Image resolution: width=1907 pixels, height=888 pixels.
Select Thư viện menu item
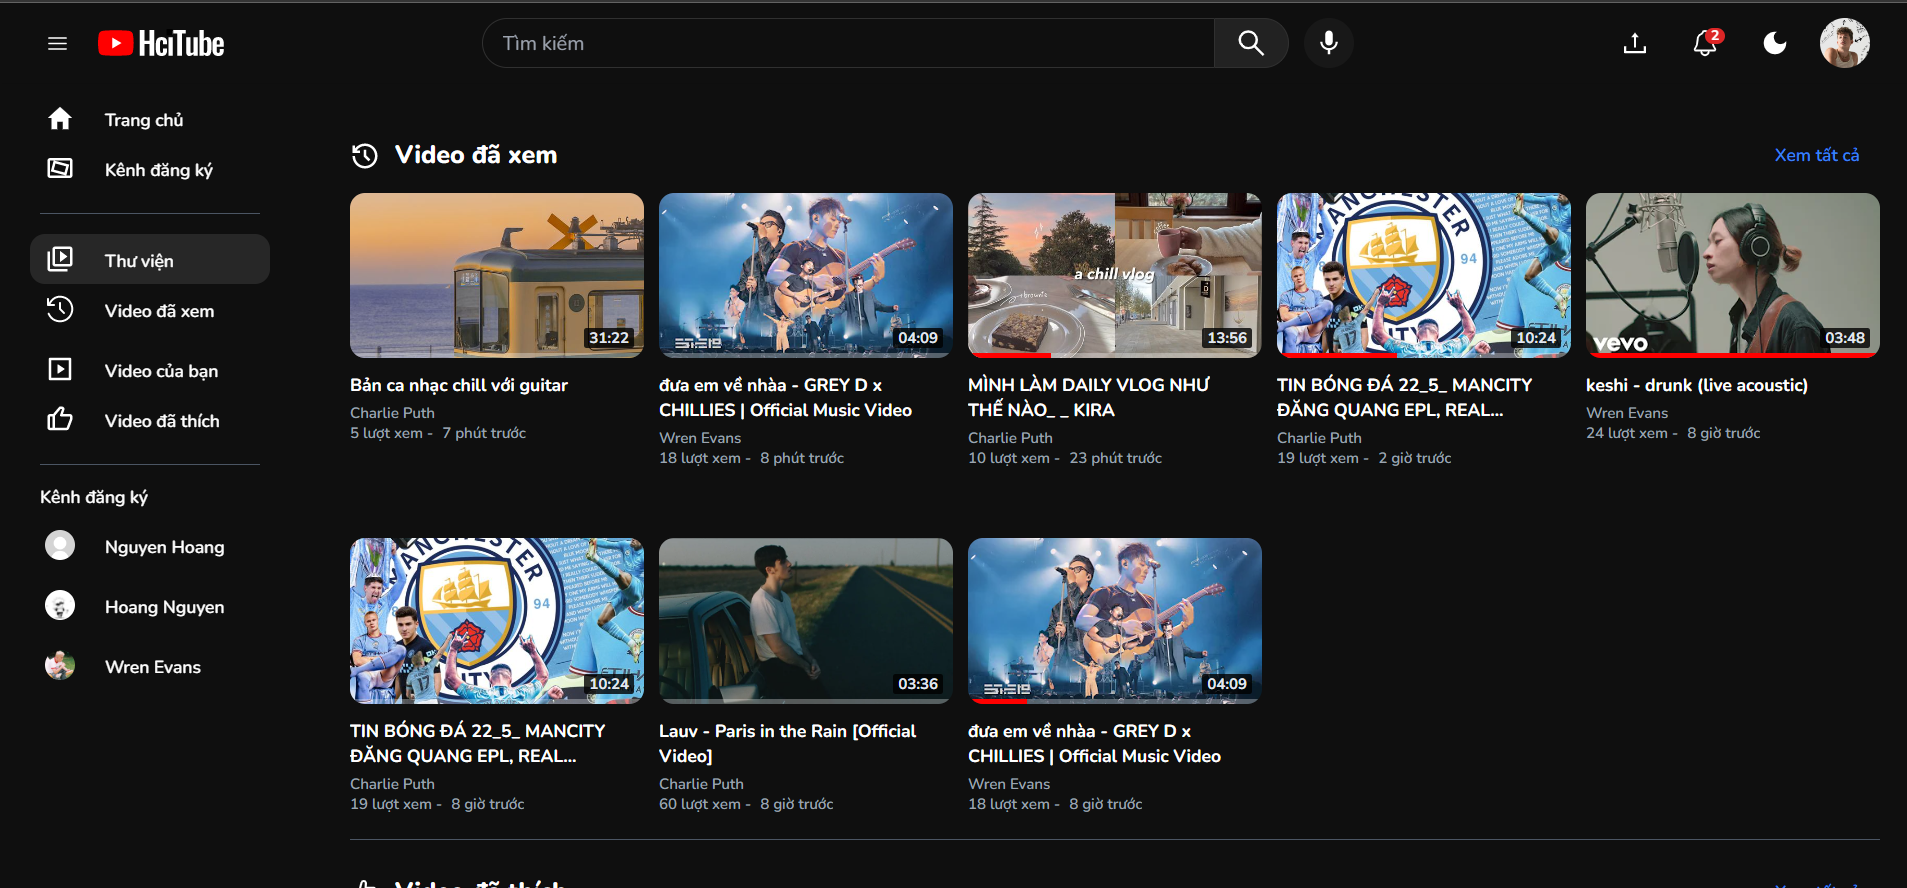150,259
